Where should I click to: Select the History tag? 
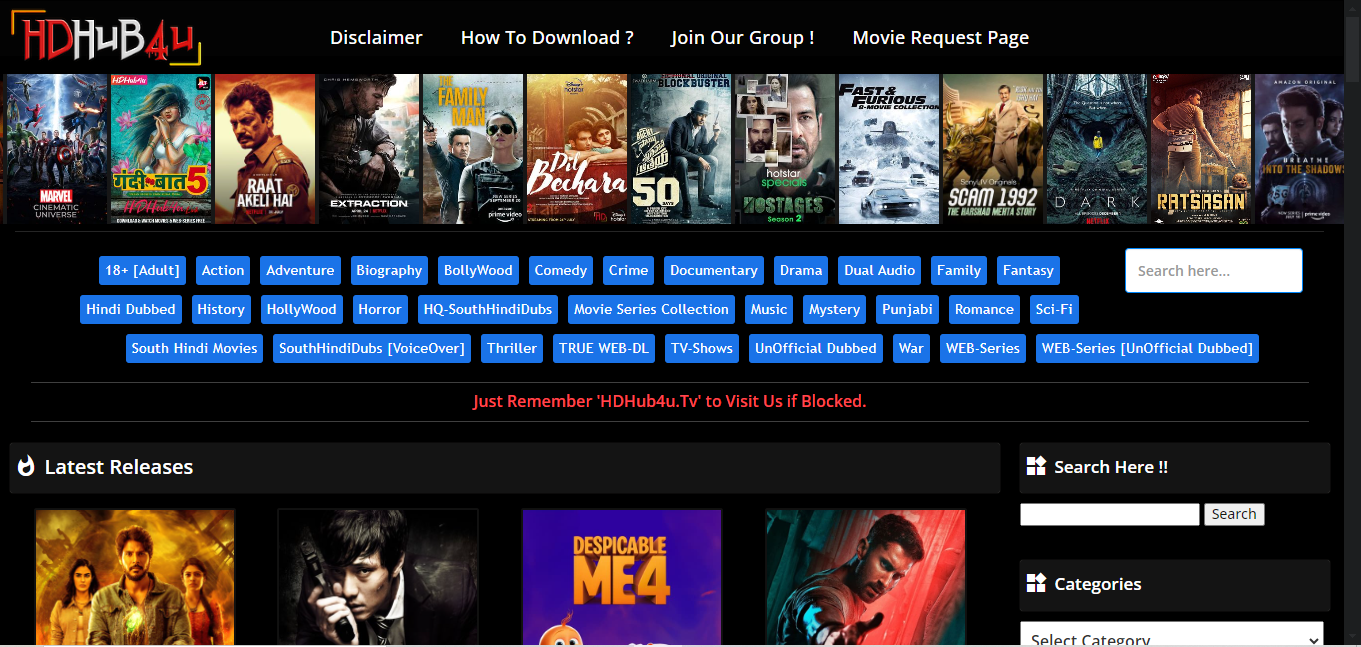[x=221, y=309]
